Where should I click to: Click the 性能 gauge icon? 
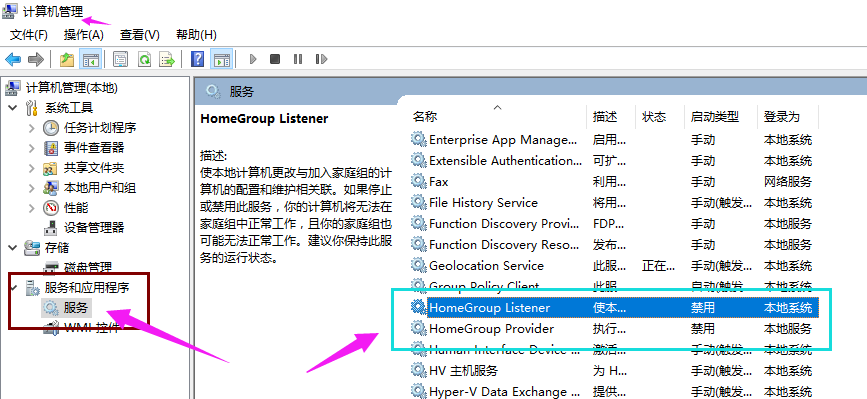[51, 208]
